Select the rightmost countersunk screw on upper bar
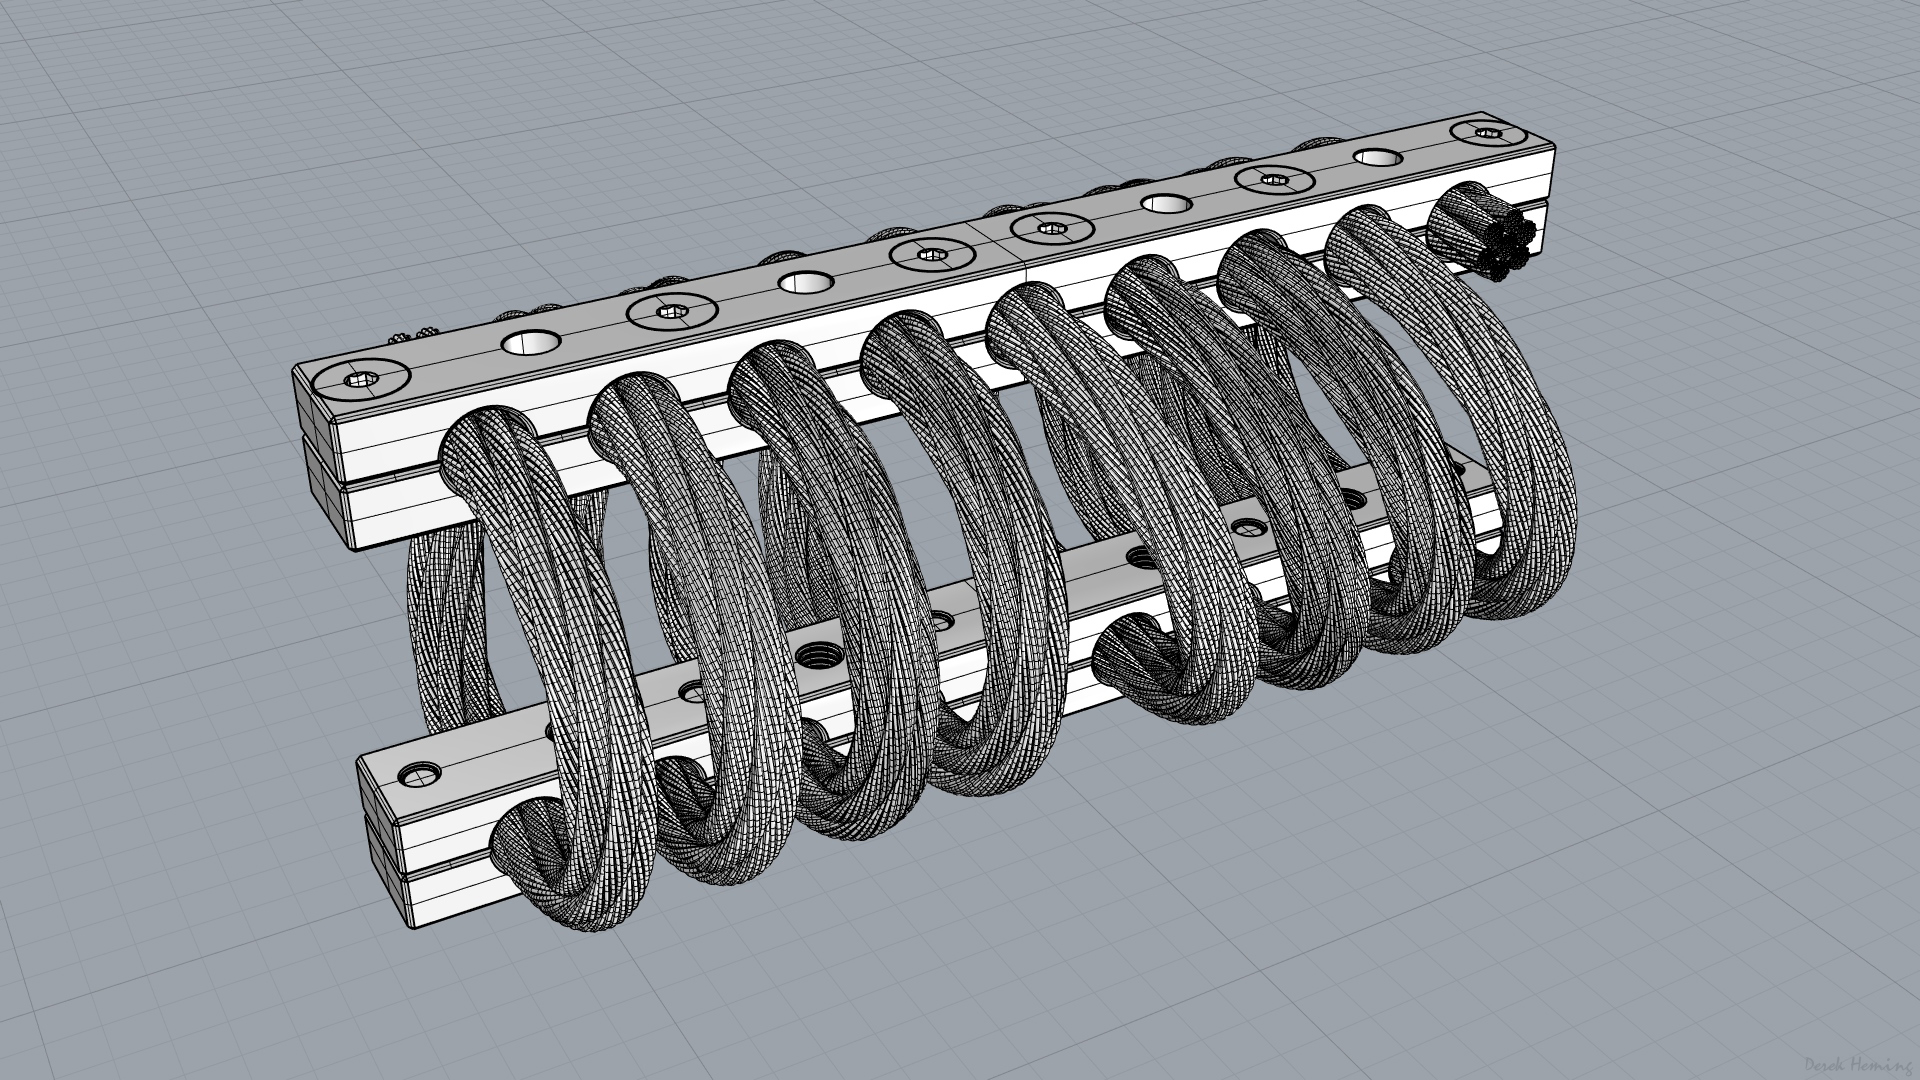The height and width of the screenshot is (1080, 1920). pyautogui.click(x=1488, y=132)
